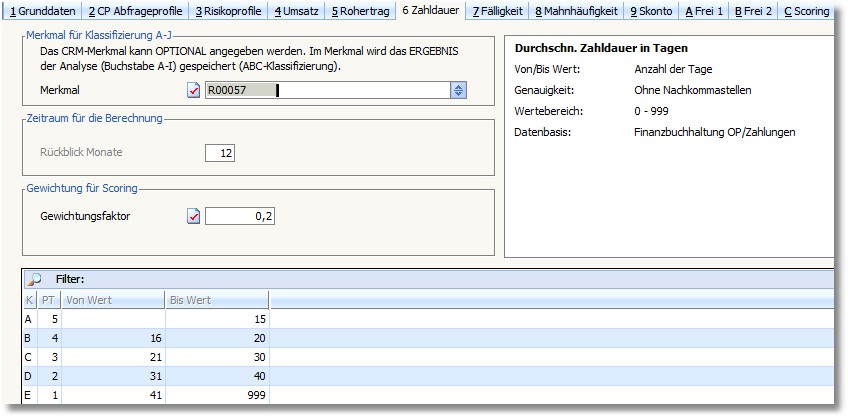Click the Bis Wert column header
This screenshot has height=418, width=848.
coord(216,299)
